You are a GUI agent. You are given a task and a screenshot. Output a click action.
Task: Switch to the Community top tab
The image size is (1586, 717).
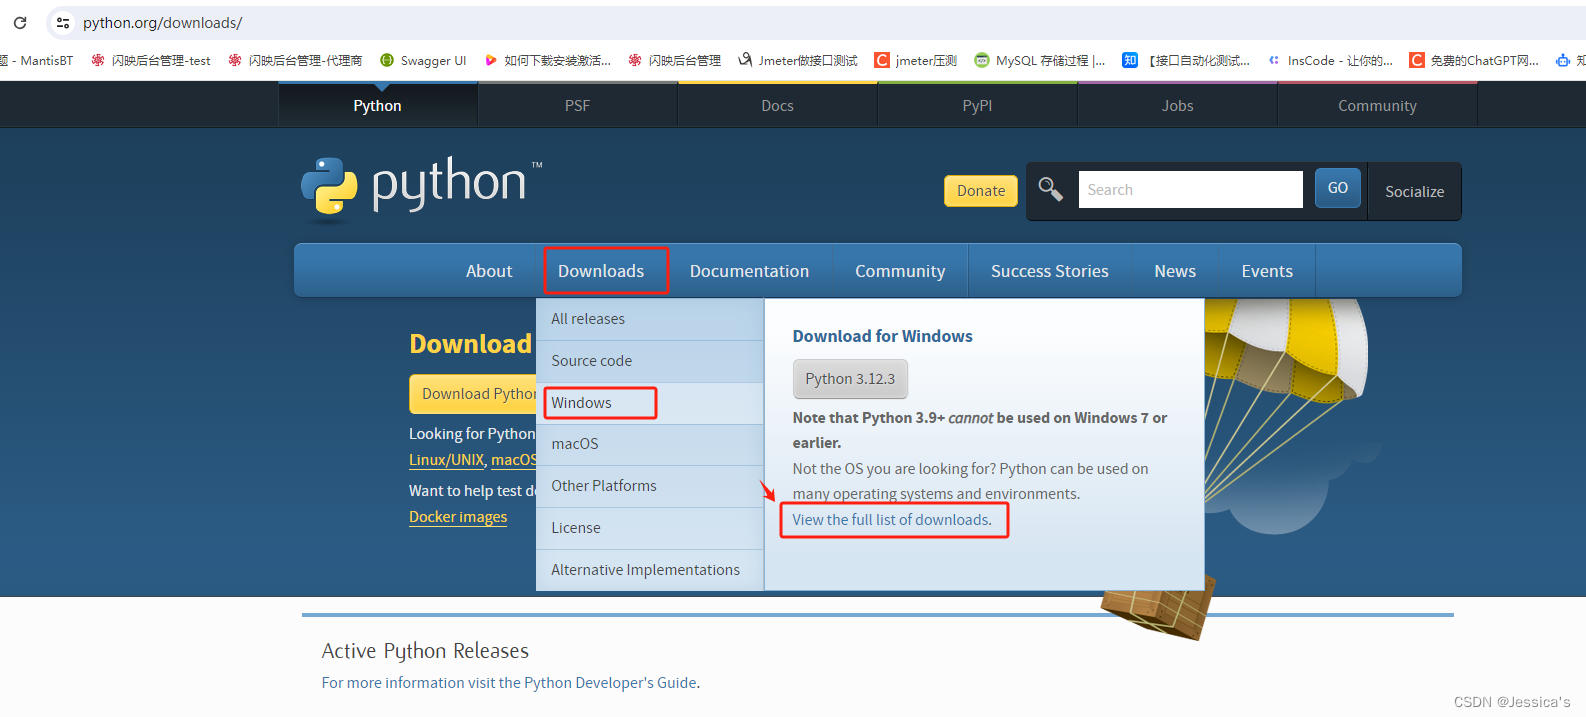(1377, 105)
